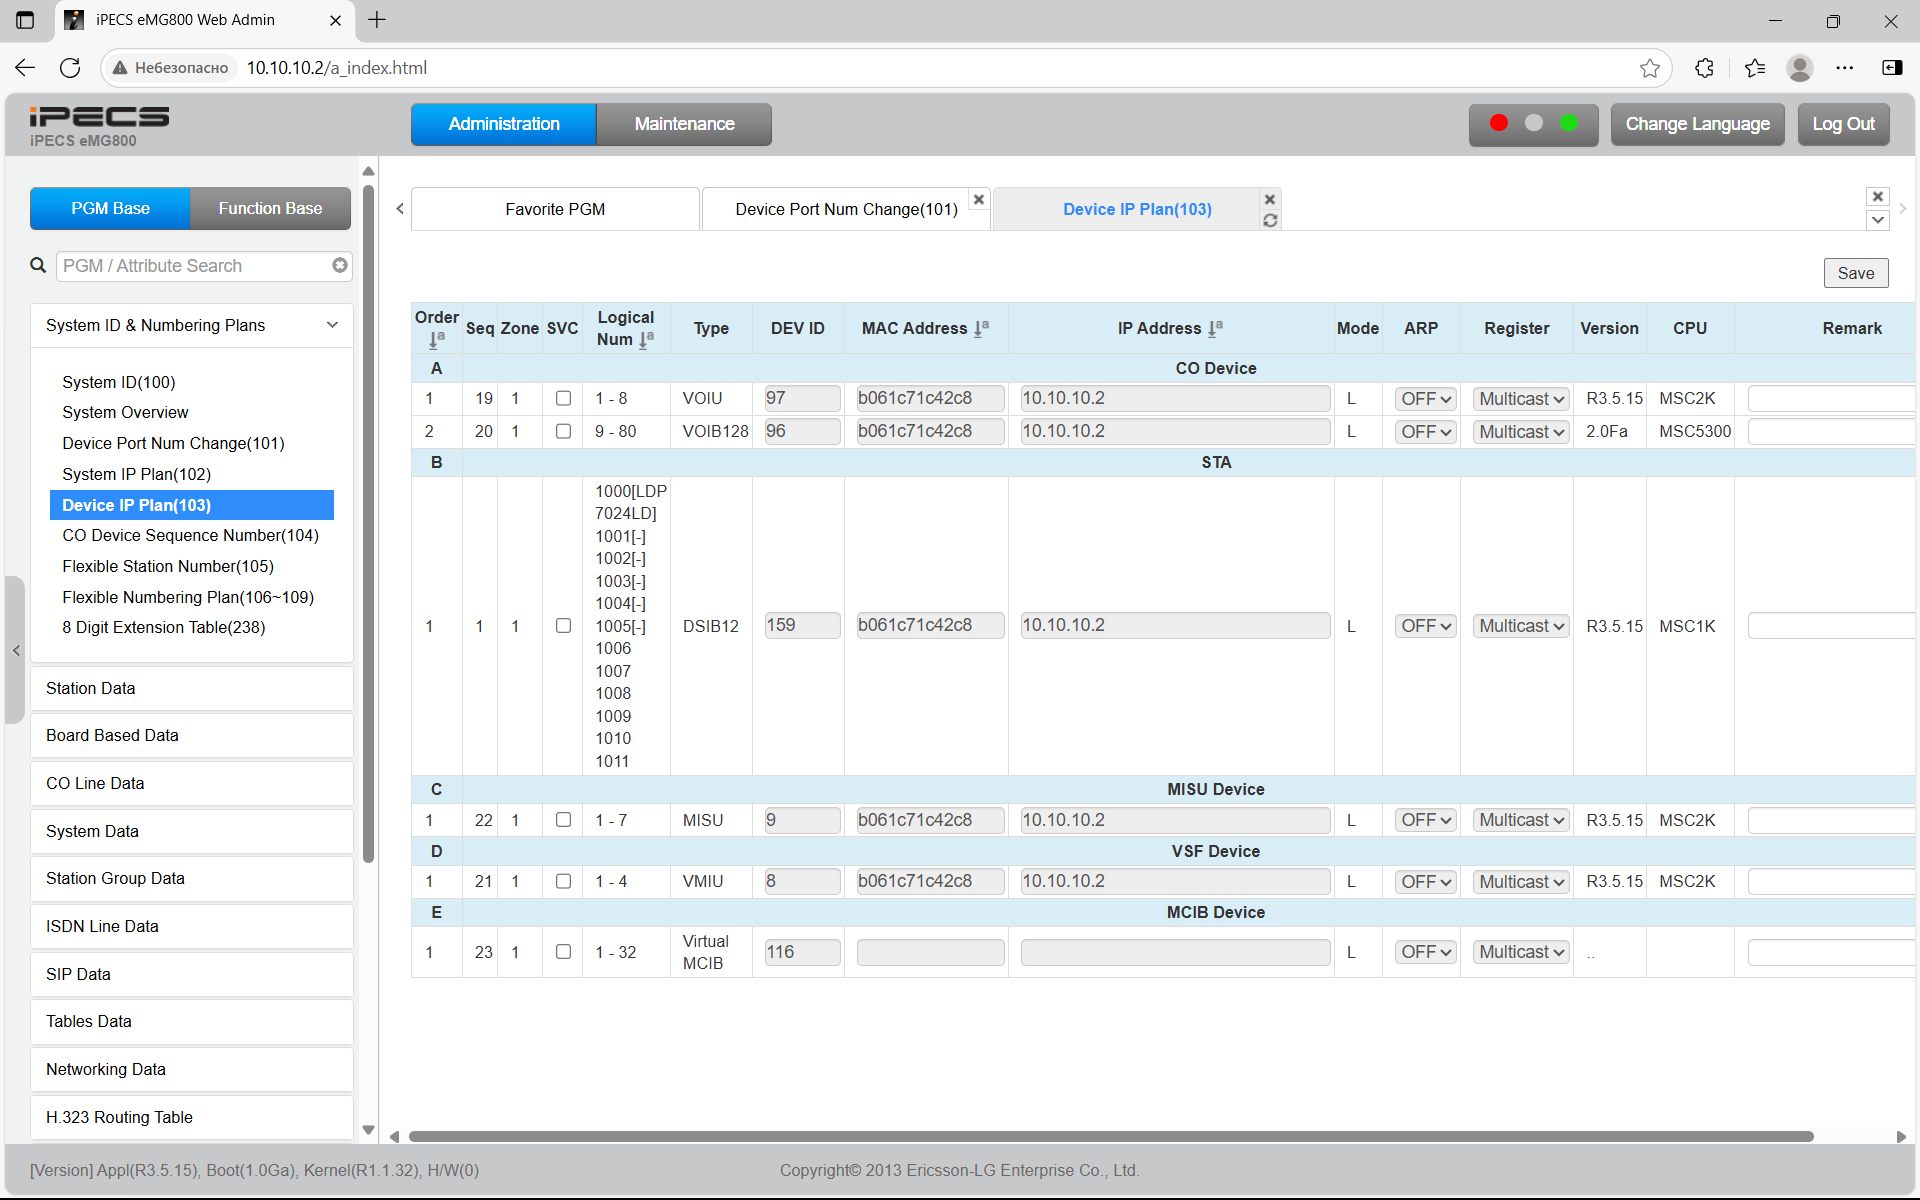Sort table by MAC Address sort icon
The width and height of the screenshot is (1920, 1200).
click(x=981, y=328)
